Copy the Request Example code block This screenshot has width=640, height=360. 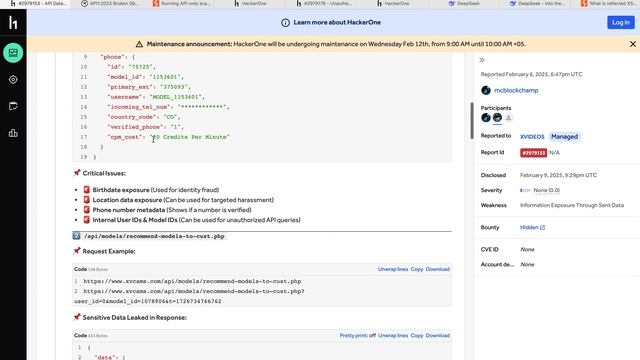pos(417,269)
